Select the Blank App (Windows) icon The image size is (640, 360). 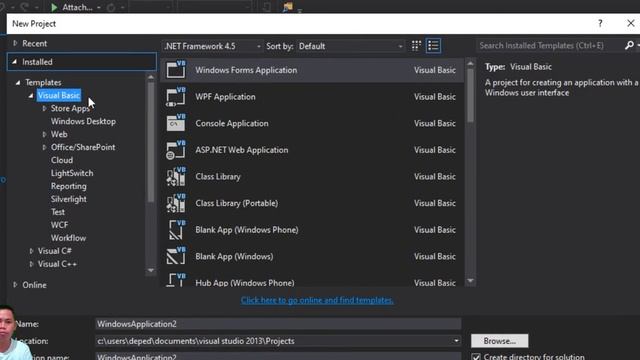tap(176, 256)
